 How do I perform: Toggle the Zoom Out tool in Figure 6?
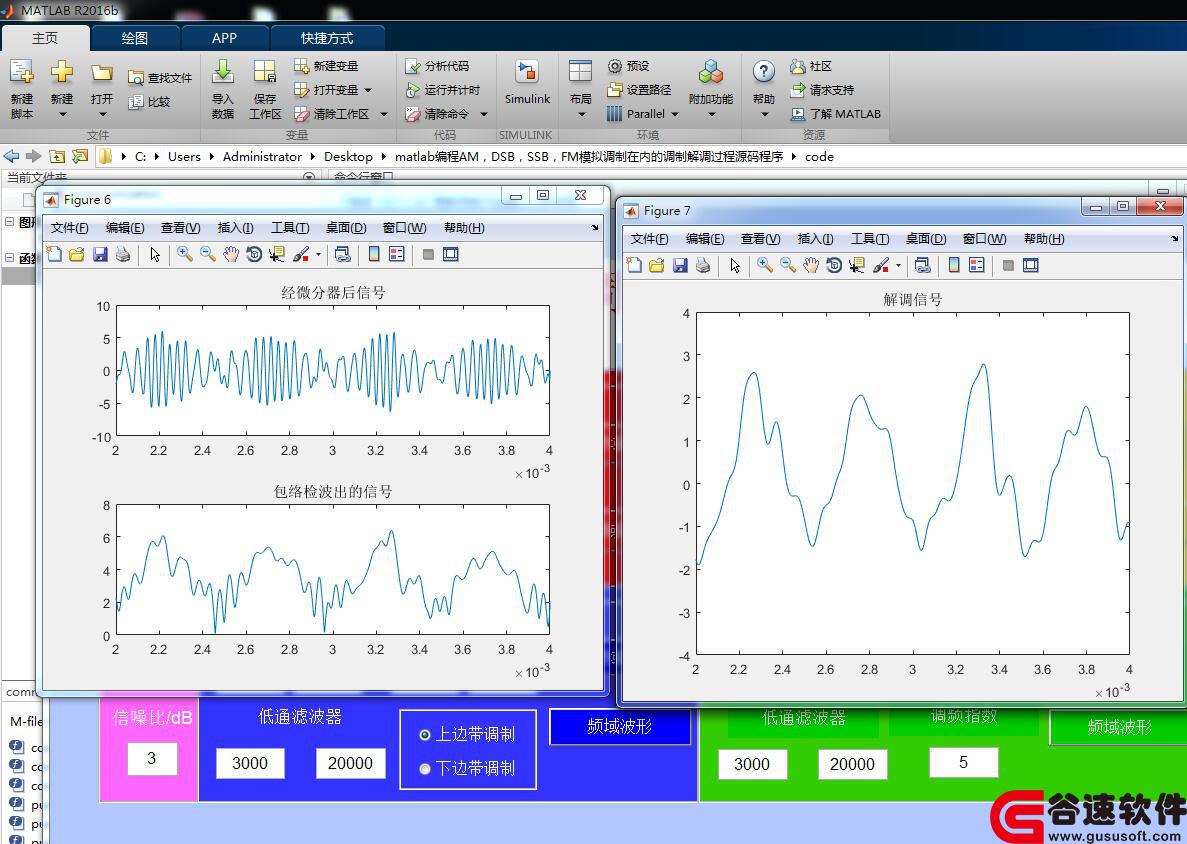(x=207, y=254)
